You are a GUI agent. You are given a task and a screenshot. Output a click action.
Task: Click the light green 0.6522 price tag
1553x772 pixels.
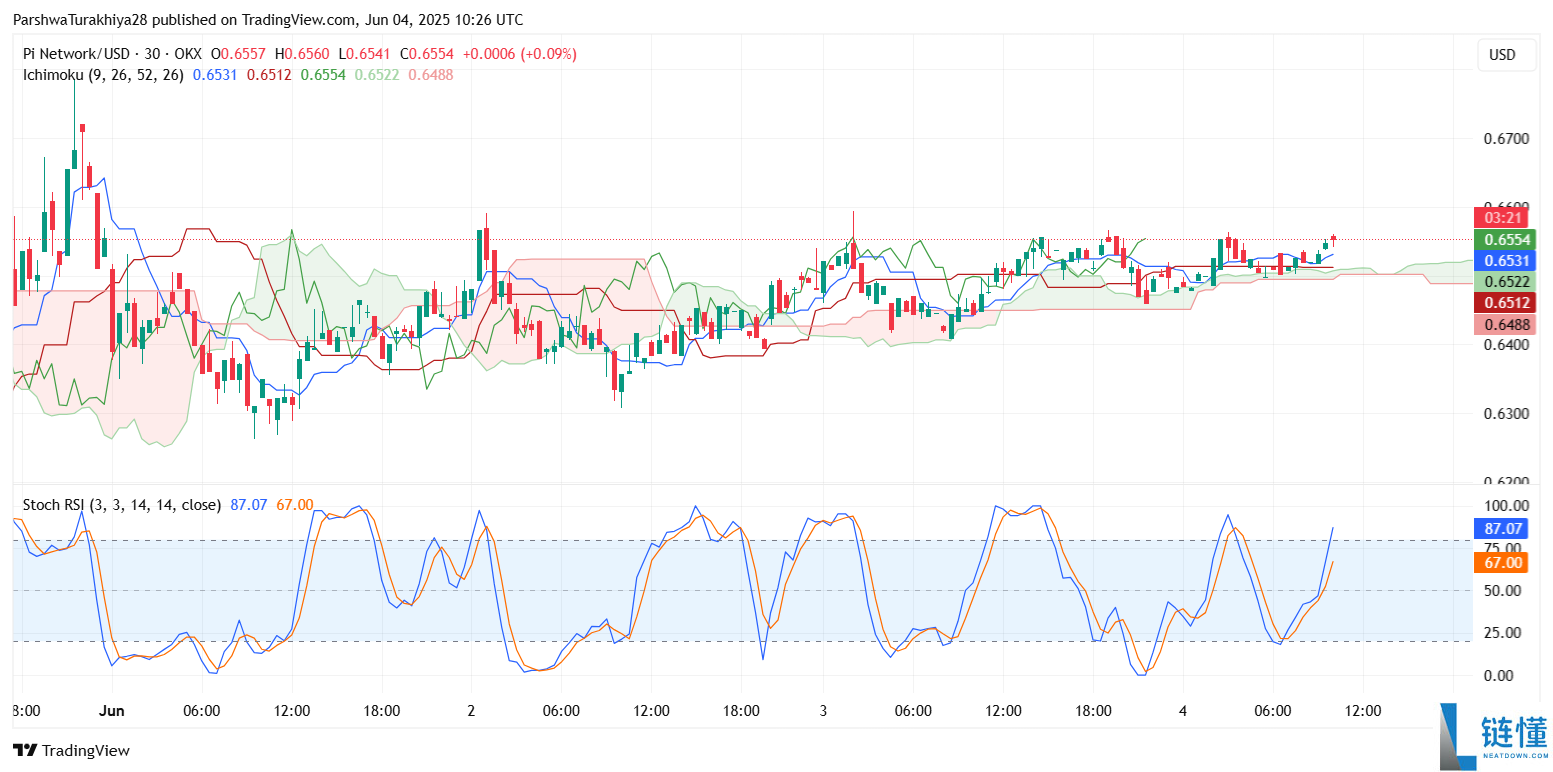coord(1503,282)
